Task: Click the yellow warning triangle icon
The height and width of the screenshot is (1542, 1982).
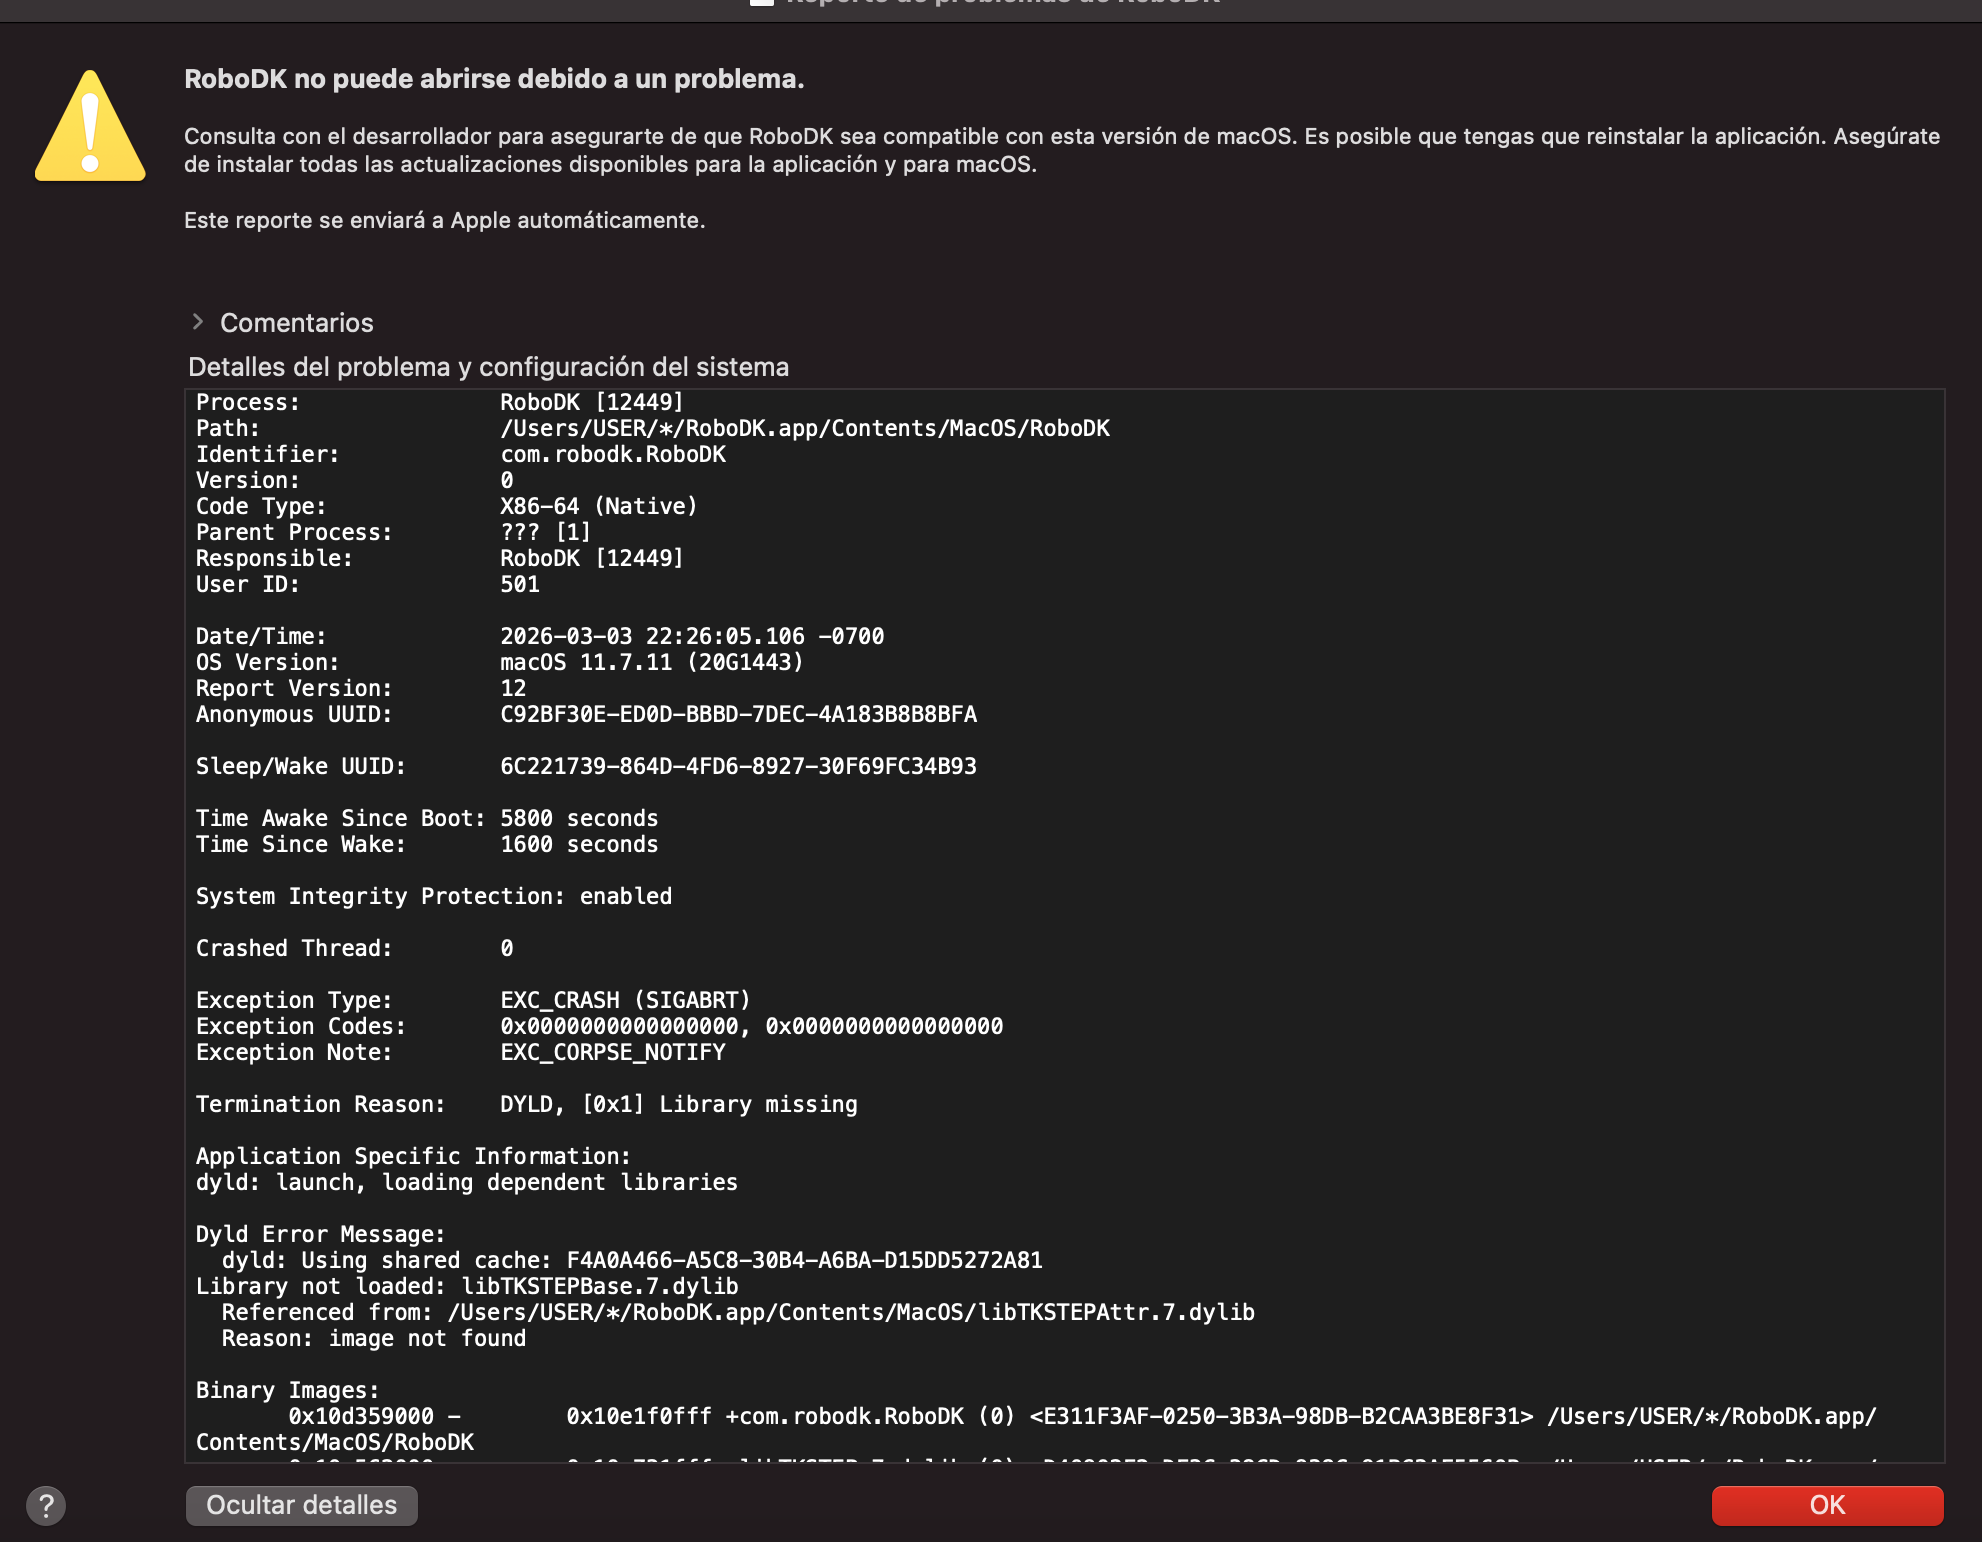Action: (x=90, y=127)
